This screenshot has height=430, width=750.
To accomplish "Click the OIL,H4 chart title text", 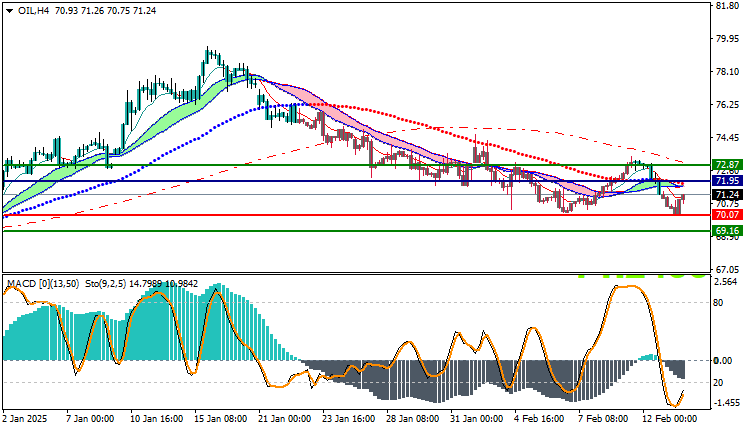I will coord(33,11).
